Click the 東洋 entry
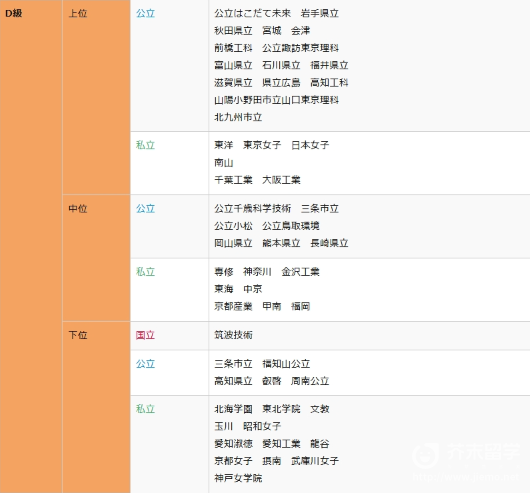 tap(224, 145)
